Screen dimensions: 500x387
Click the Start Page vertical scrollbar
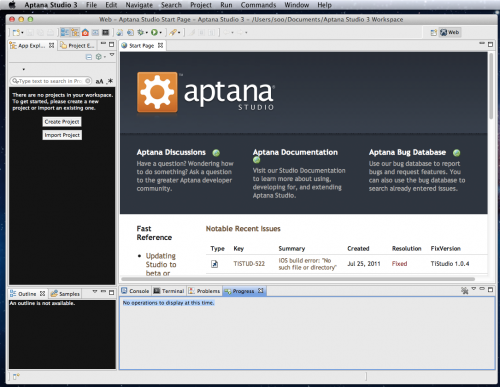point(491,86)
